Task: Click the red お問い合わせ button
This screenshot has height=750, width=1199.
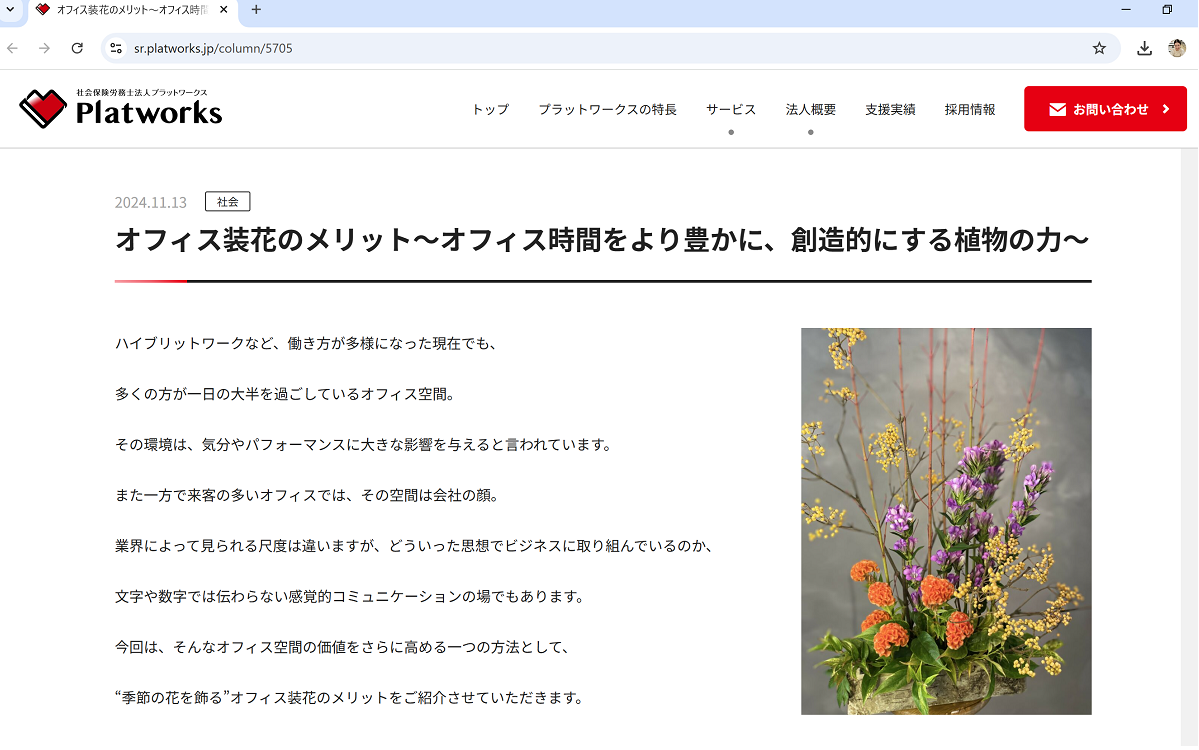Action: click(1105, 109)
